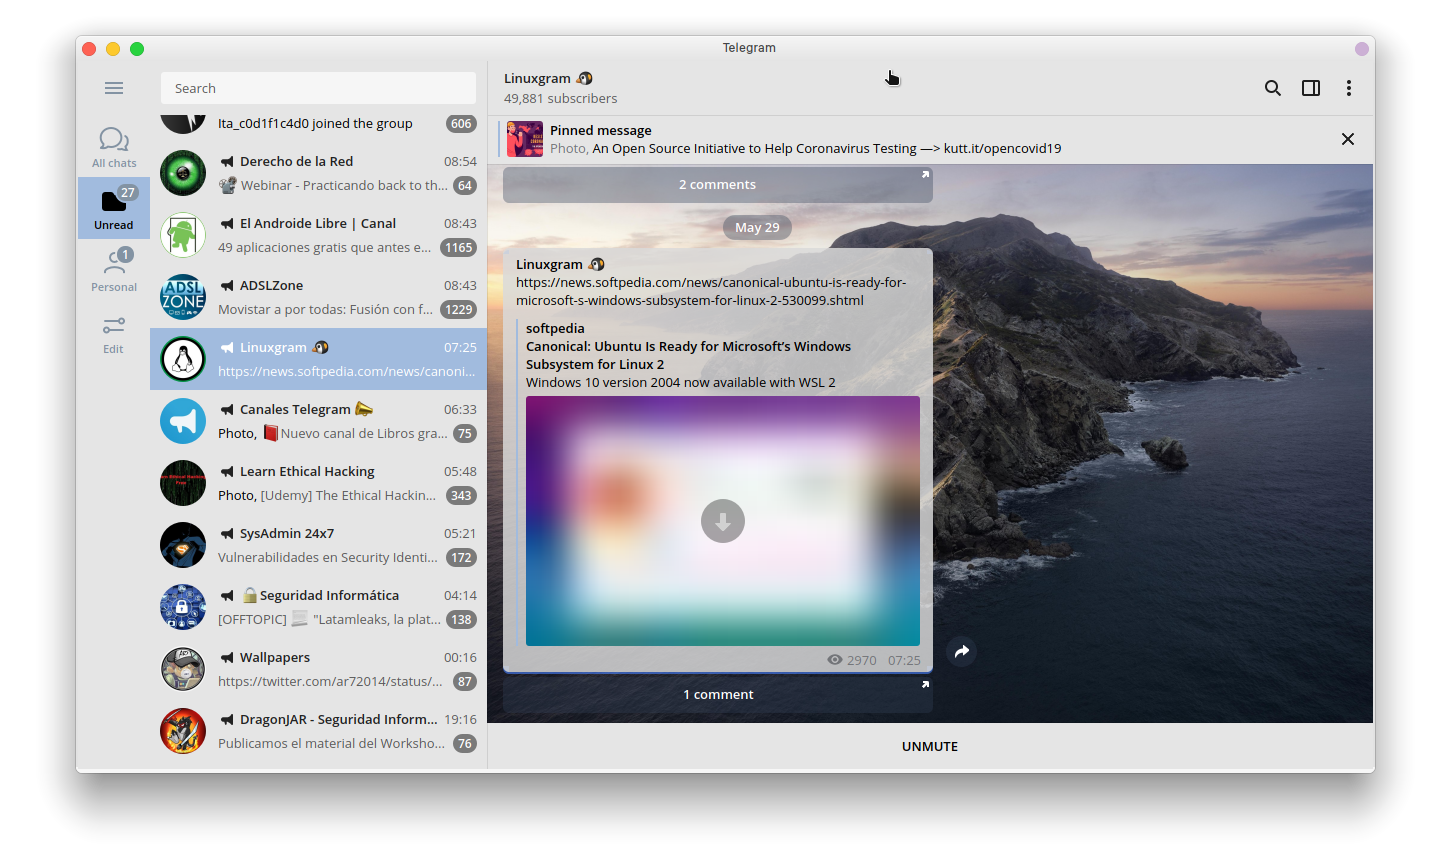
Task: Click the May 29 date badge
Action: [x=757, y=227]
